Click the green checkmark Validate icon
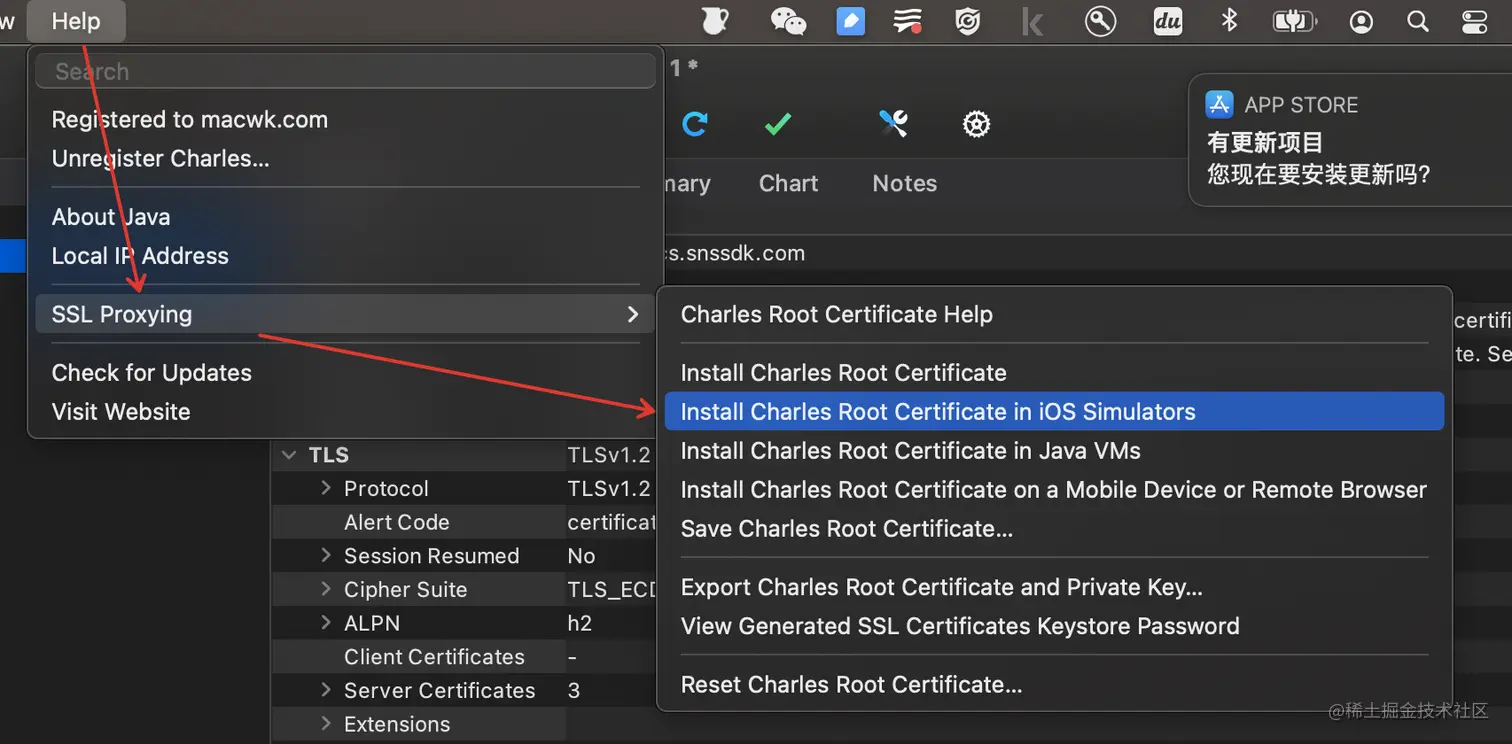 778,124
